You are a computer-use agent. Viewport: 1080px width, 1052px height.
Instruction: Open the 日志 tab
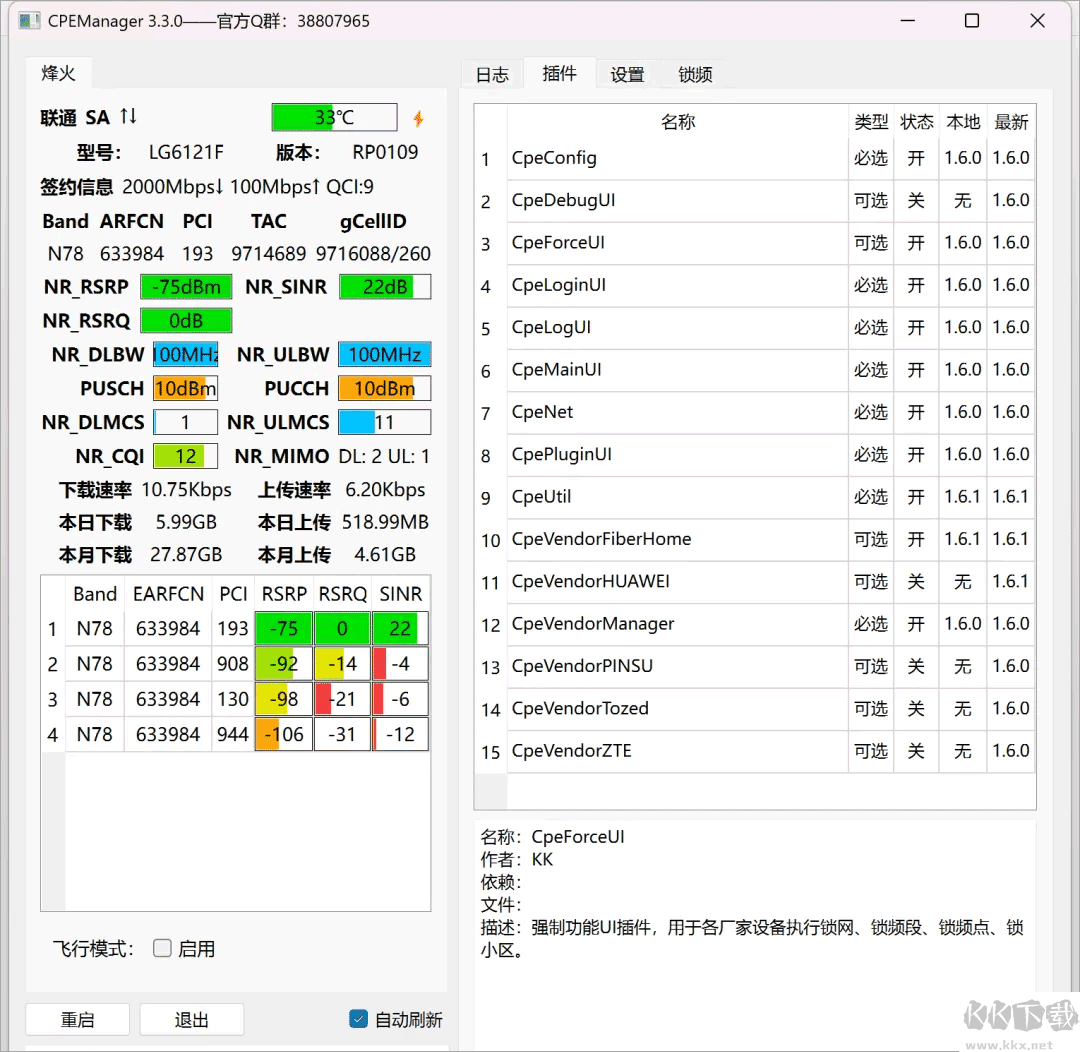492,74
